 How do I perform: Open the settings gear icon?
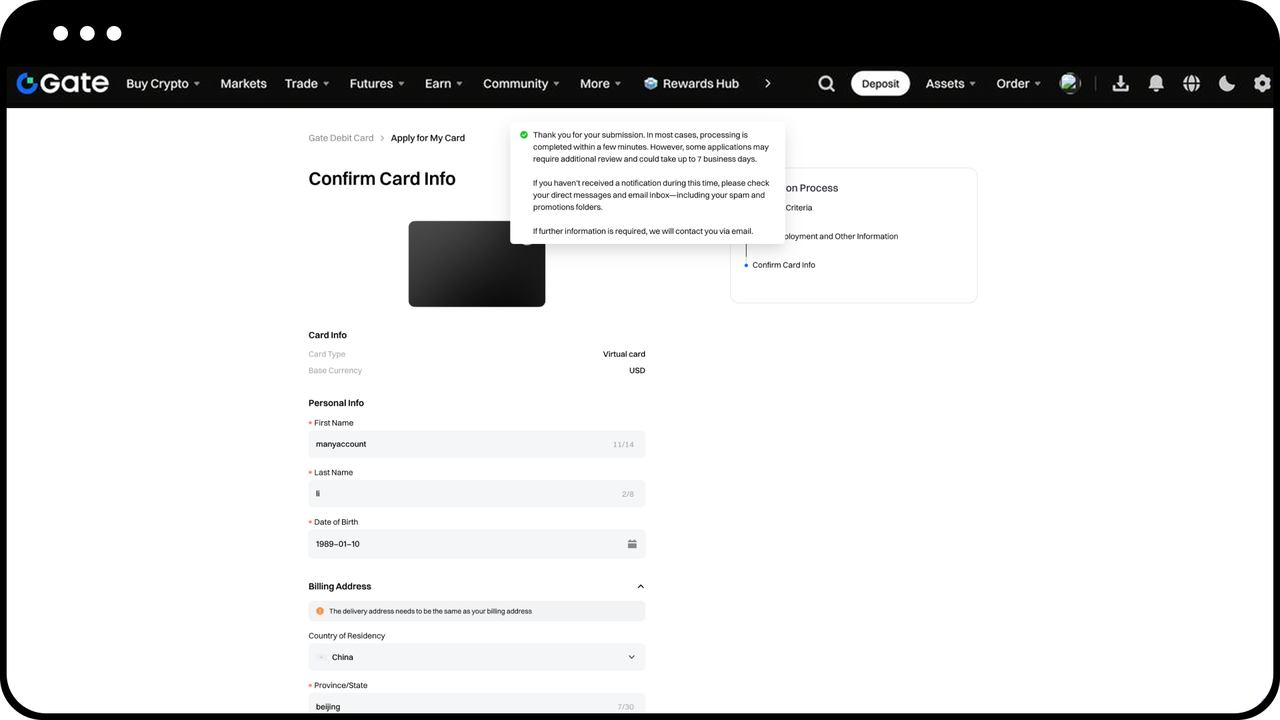(x=1262, y=84)
